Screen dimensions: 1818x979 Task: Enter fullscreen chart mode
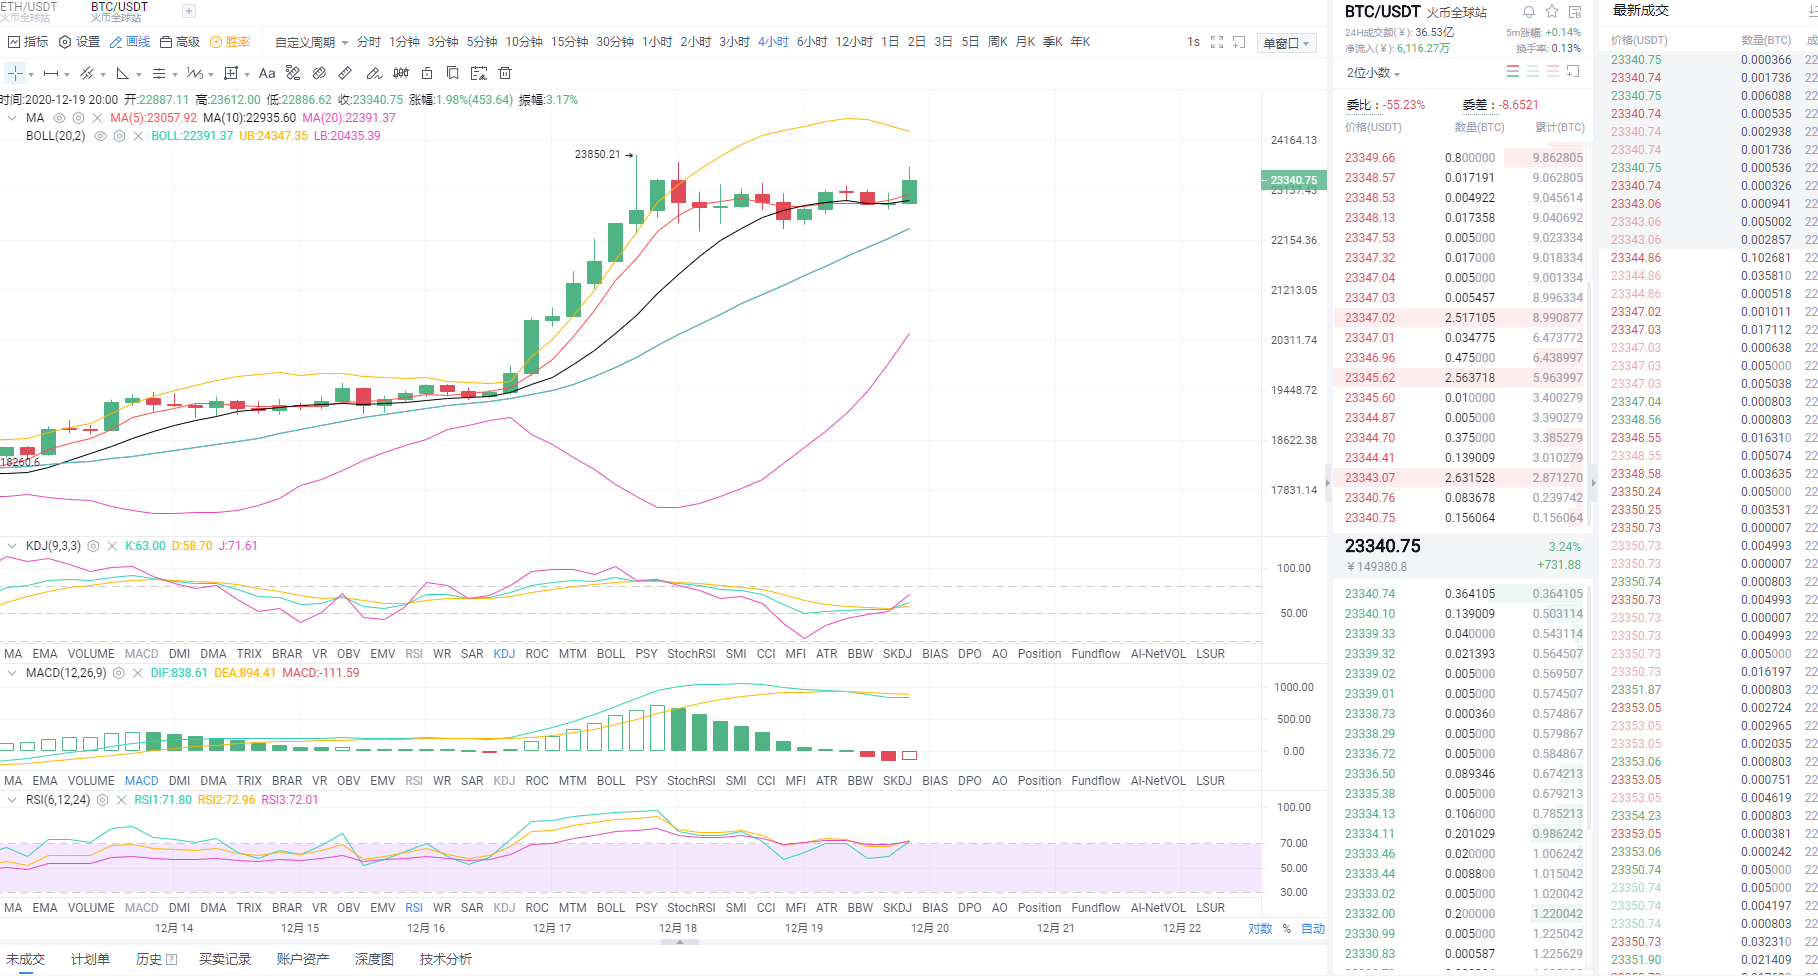tap(1217, 42)
